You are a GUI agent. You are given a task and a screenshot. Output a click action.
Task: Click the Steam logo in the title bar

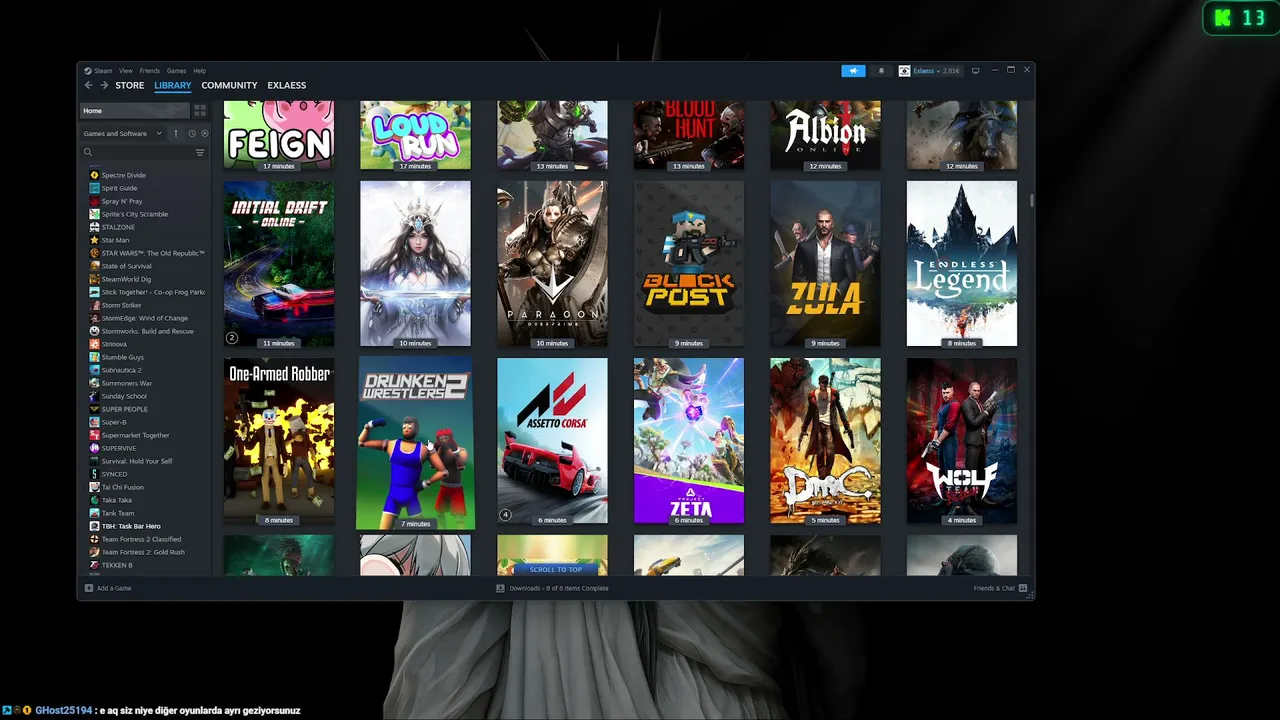(87, 71)
